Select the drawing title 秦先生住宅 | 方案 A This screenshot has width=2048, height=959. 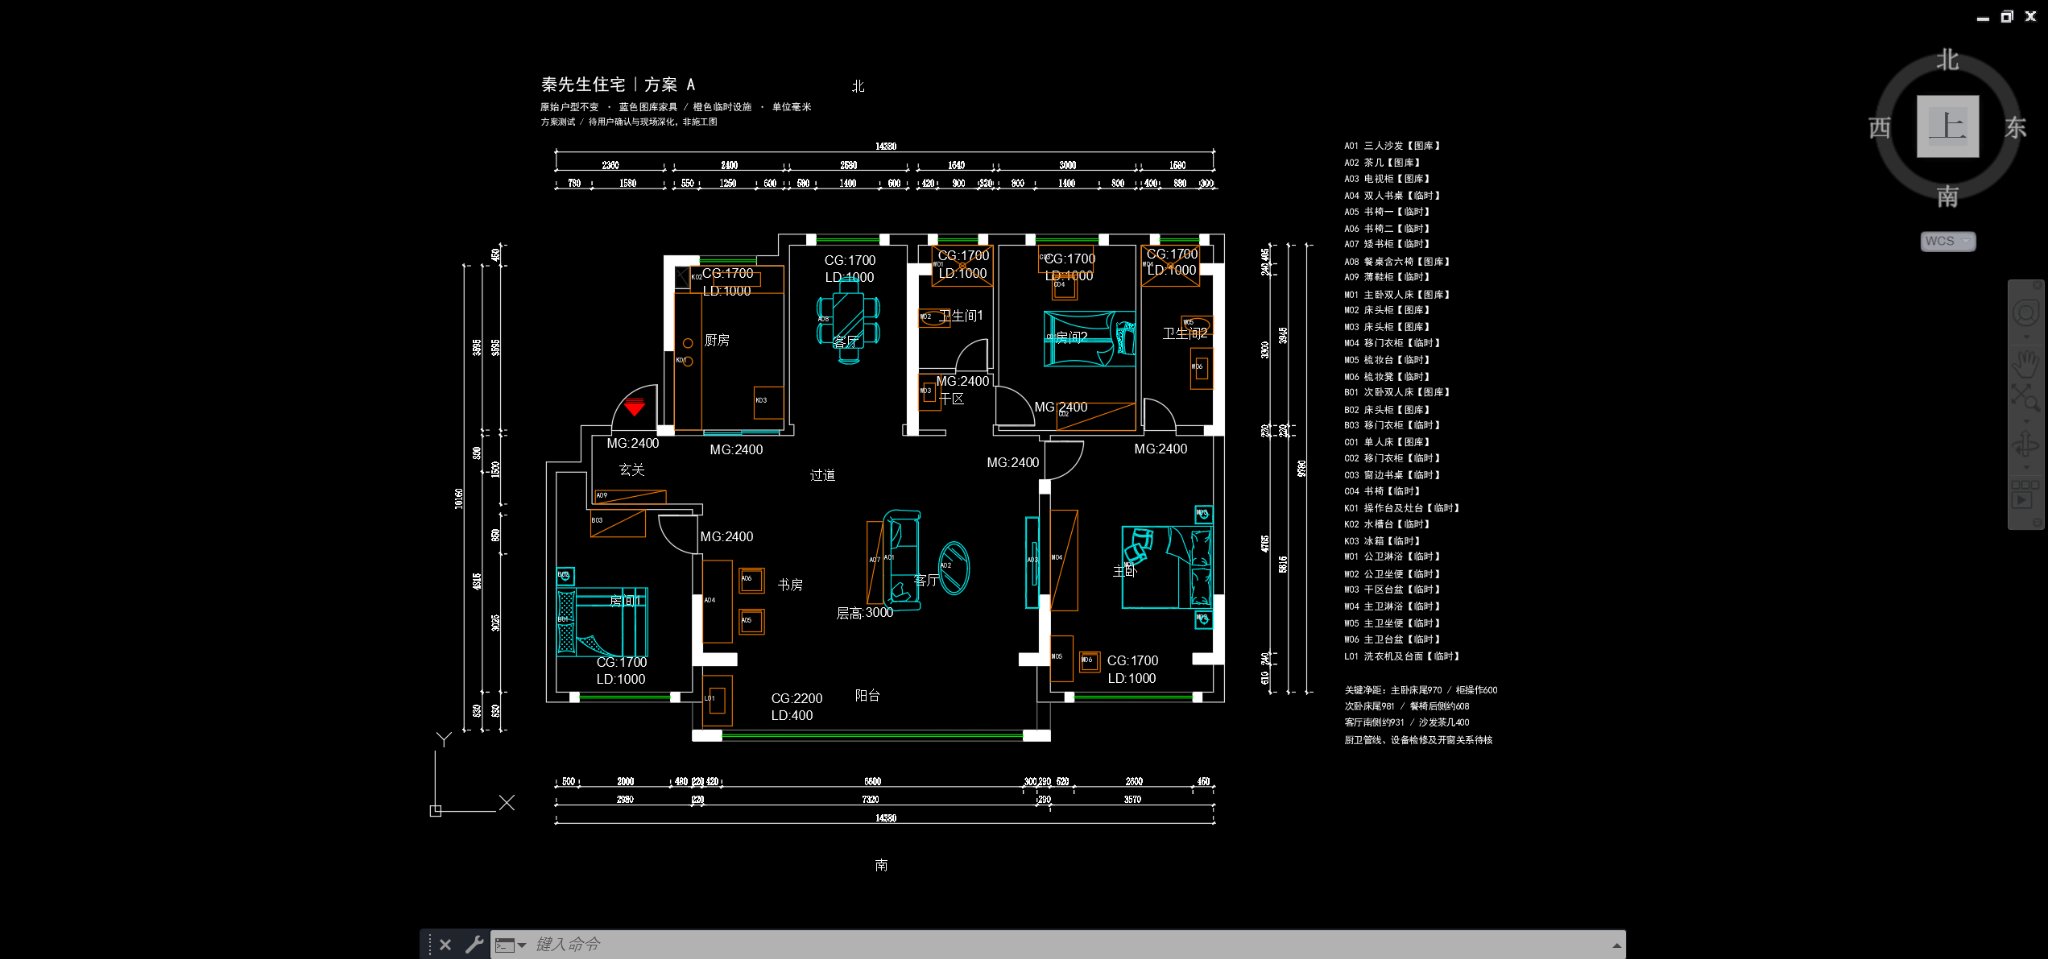618,85
